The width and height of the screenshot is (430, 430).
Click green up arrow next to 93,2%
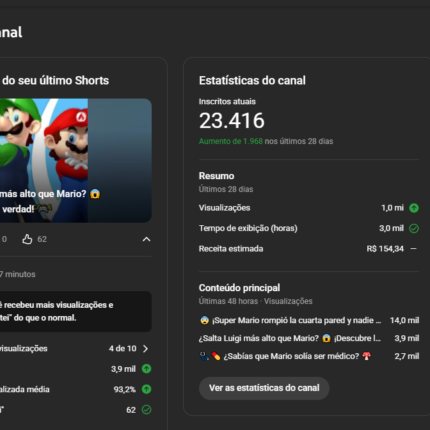146,389
